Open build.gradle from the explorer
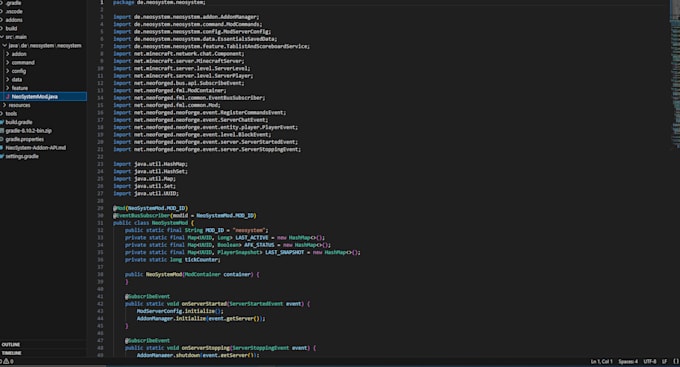 19,122
